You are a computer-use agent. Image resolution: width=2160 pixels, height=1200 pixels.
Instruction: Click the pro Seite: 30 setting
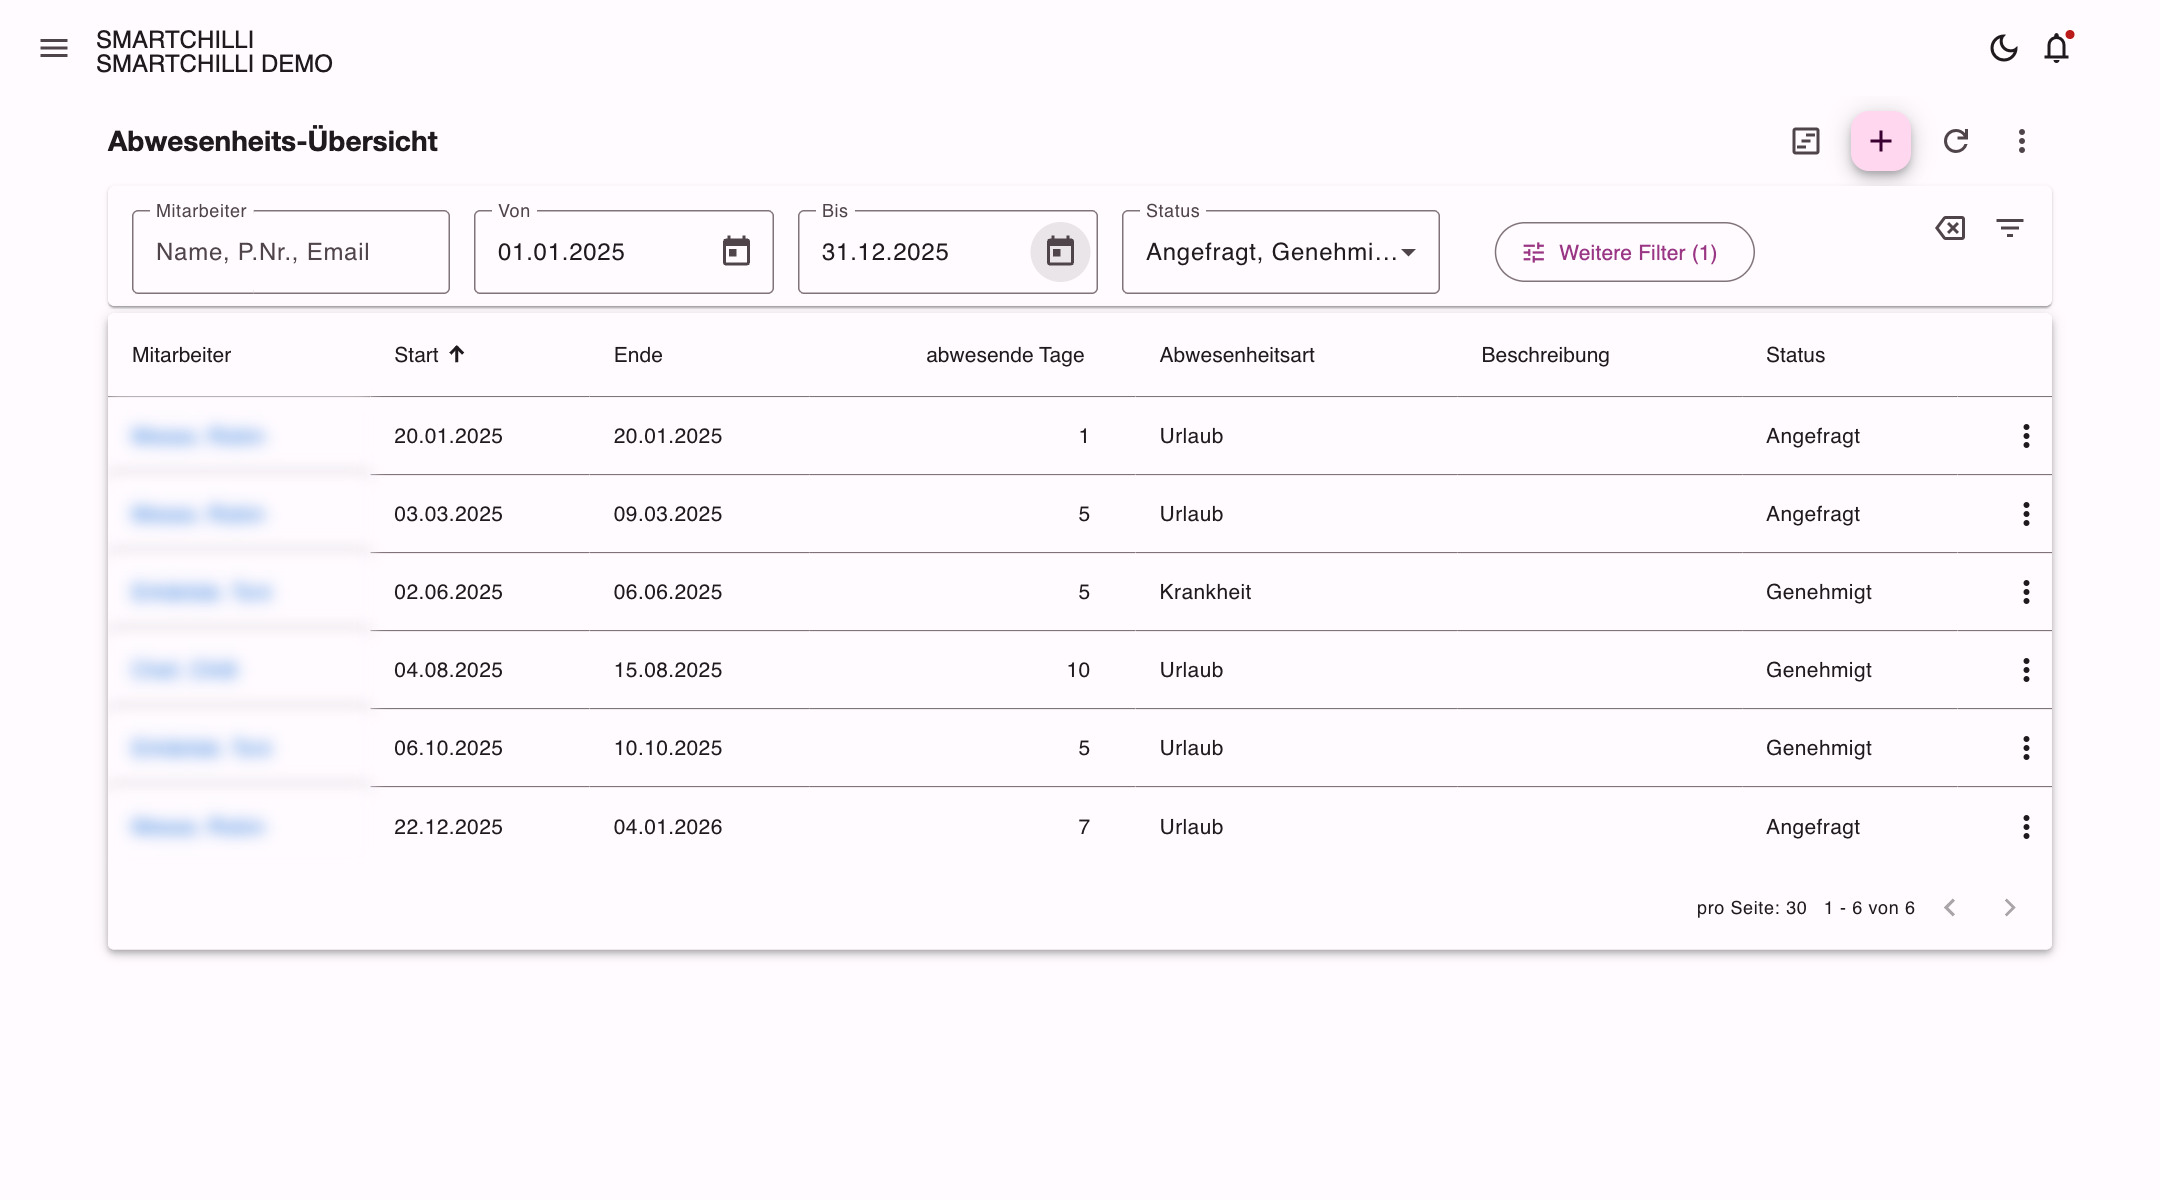[x=1751, y=908]
